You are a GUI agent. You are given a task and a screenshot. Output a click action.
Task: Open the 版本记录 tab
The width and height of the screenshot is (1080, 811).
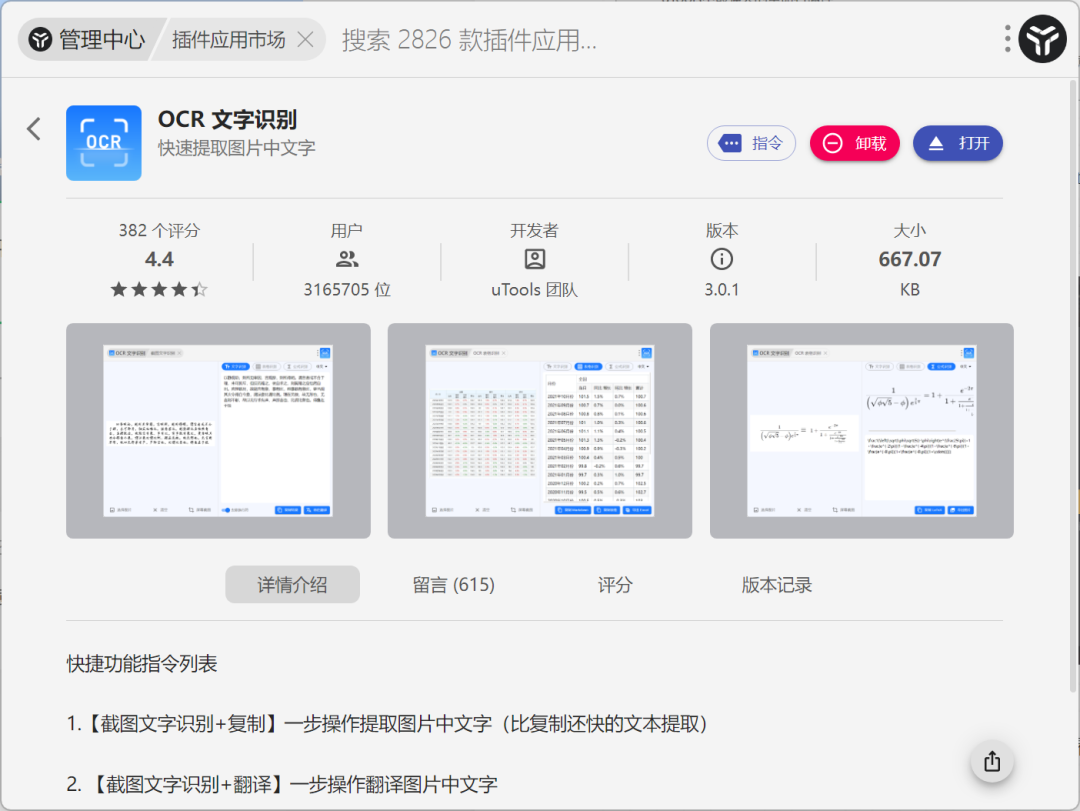pyautogui.click(x=776, y=584)
